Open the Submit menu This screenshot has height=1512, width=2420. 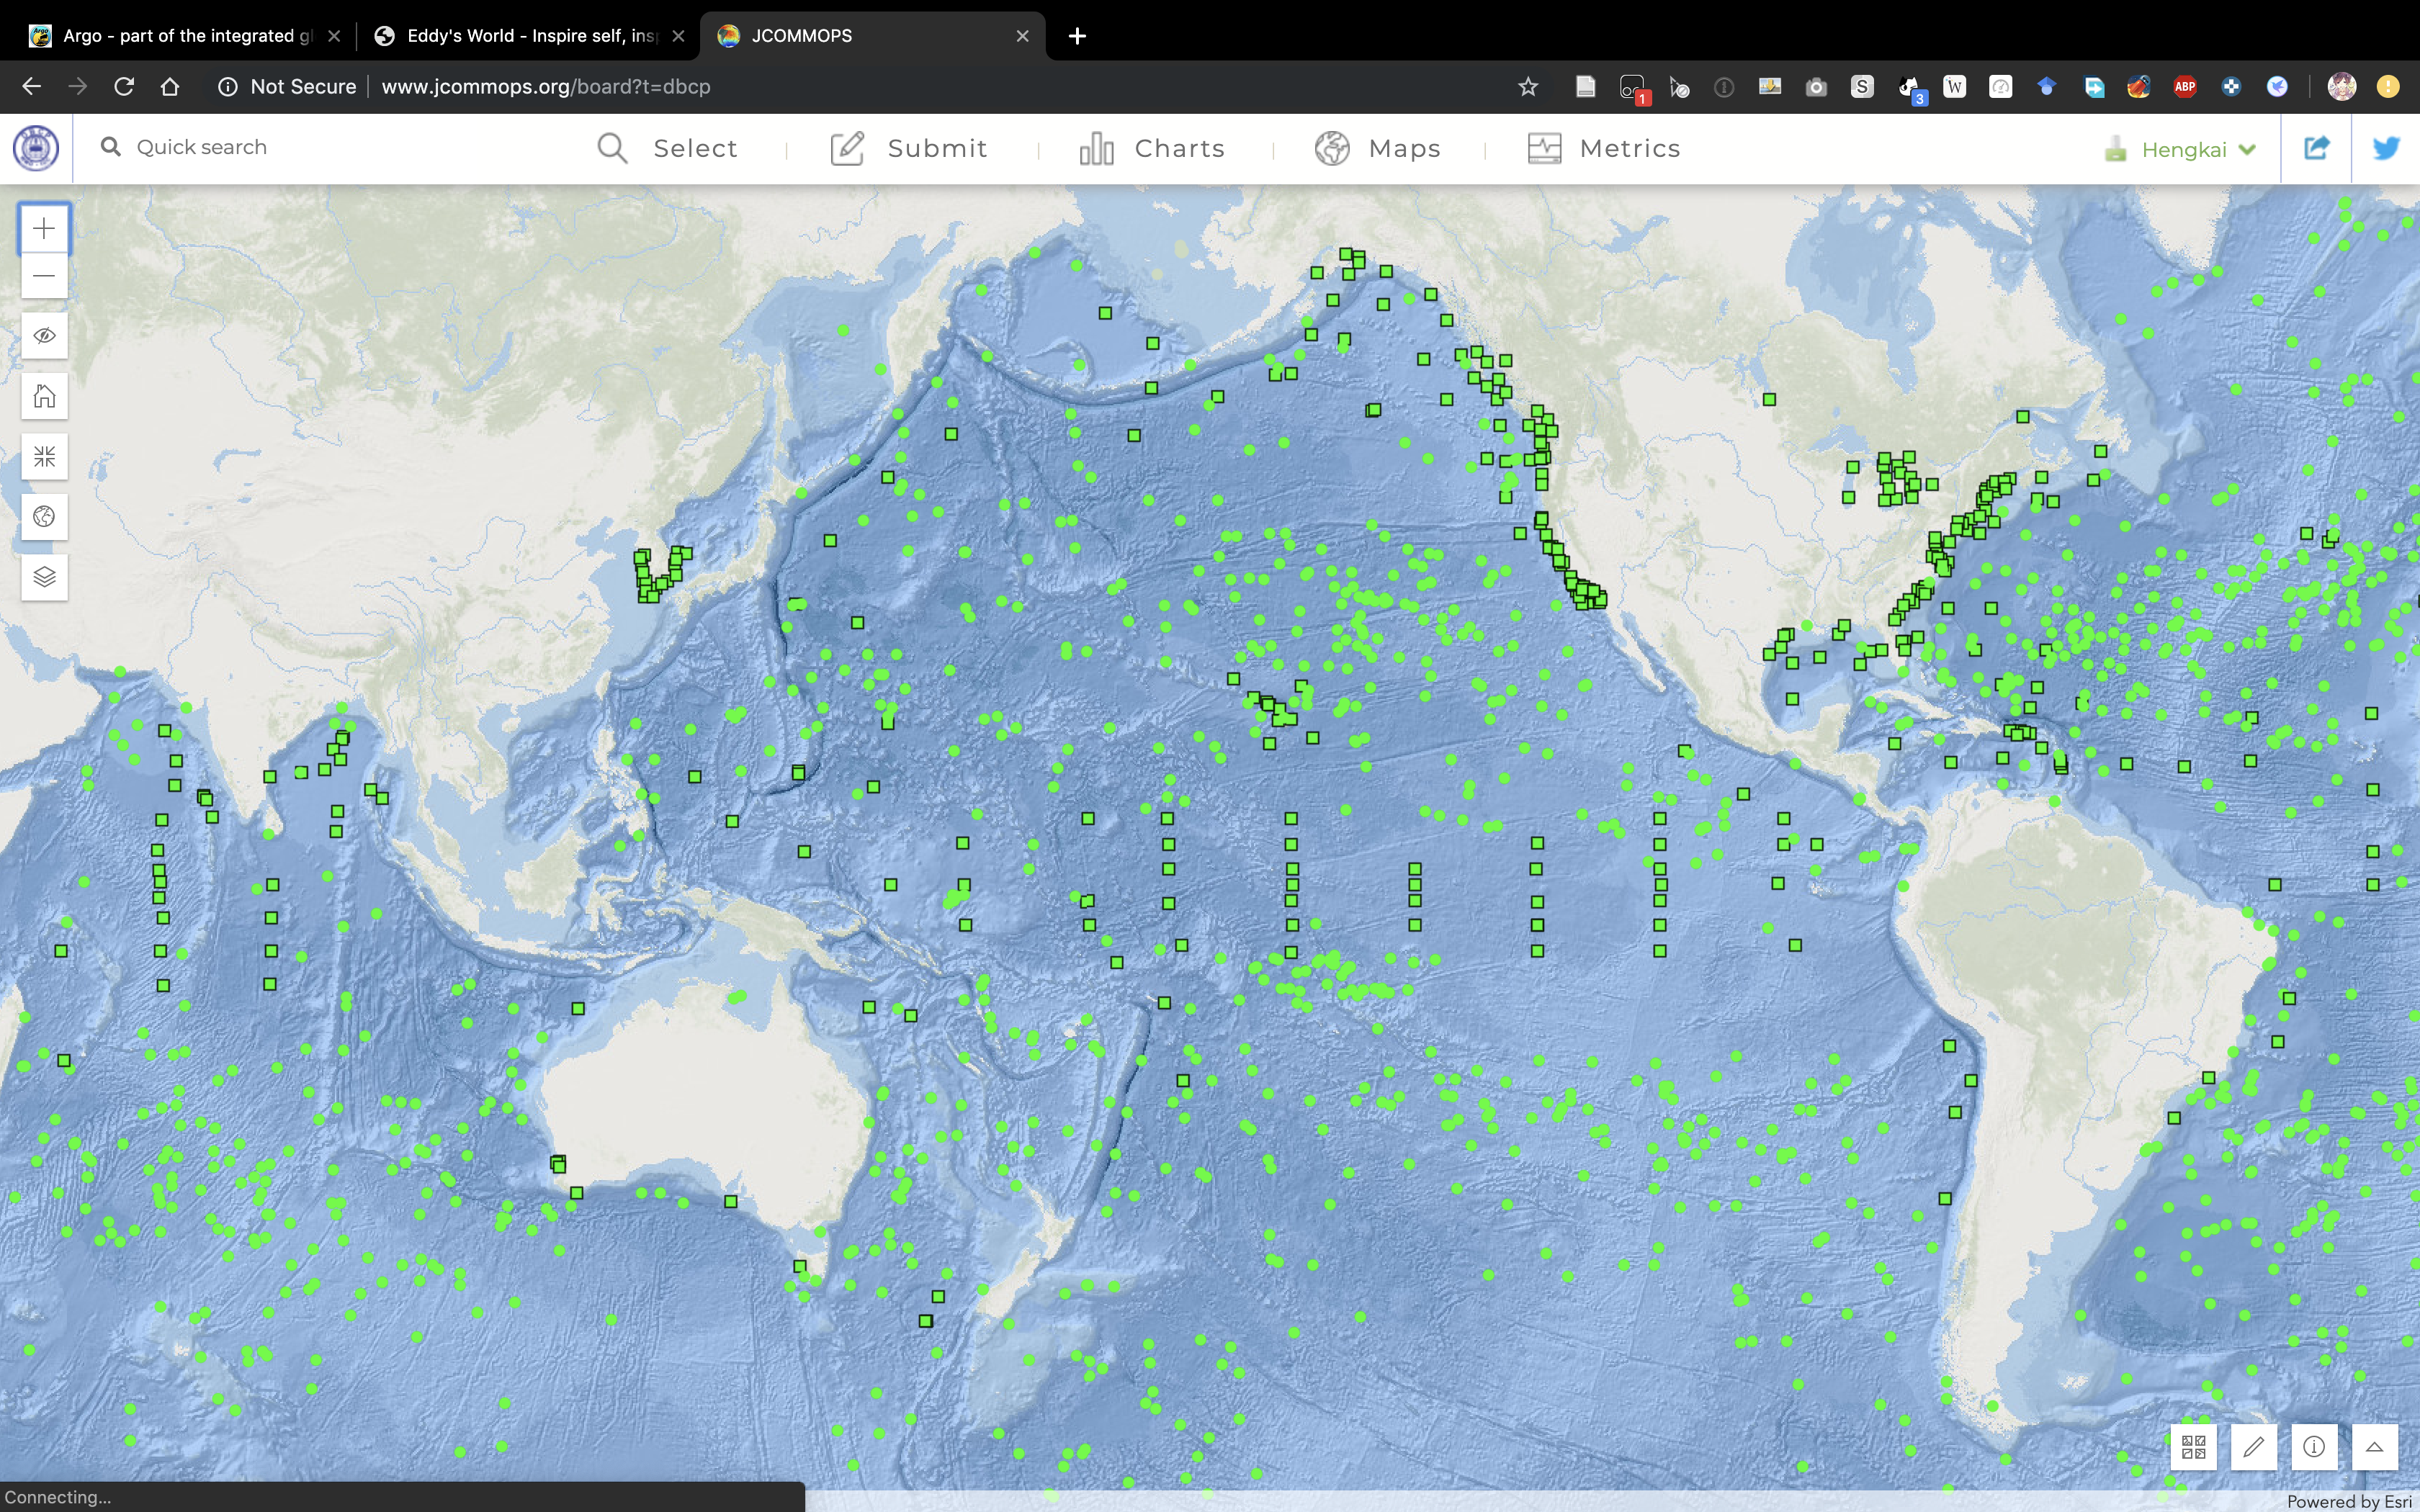pyautogui.click(x=909, y=148)
